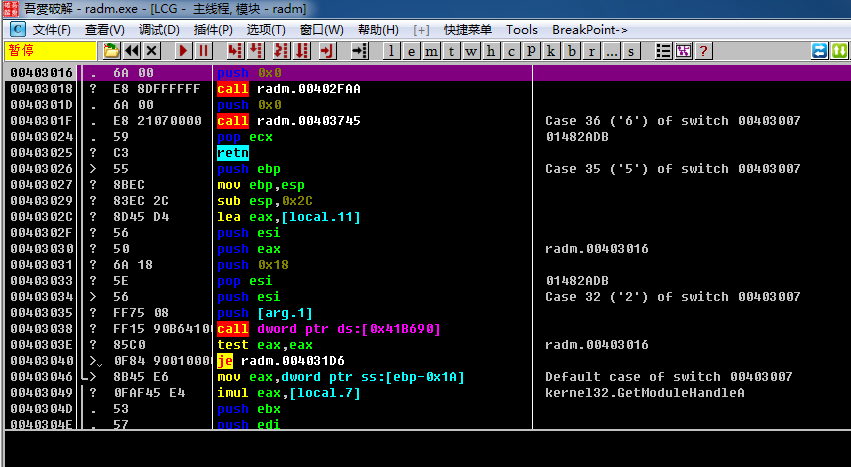851x467 pixels.
Task: Click comment "Case 36 ('6') of switch 00403007"
Action: point(672,121)
